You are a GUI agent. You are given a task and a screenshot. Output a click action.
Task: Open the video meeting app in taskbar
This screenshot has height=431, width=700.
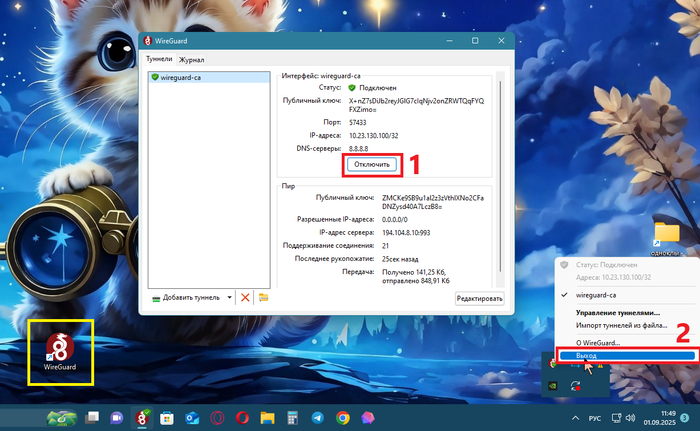pyautogui.click(x=117, y=418)
